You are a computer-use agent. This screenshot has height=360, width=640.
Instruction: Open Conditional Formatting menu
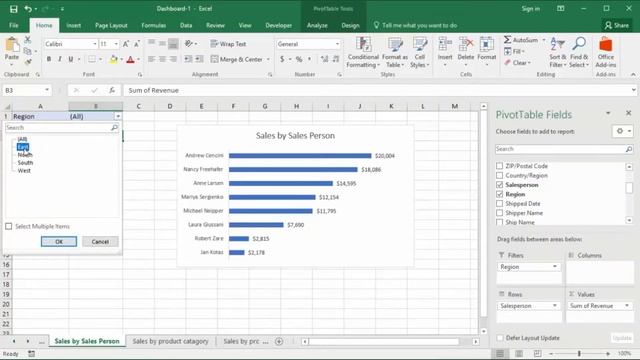[x=363, y=52]
